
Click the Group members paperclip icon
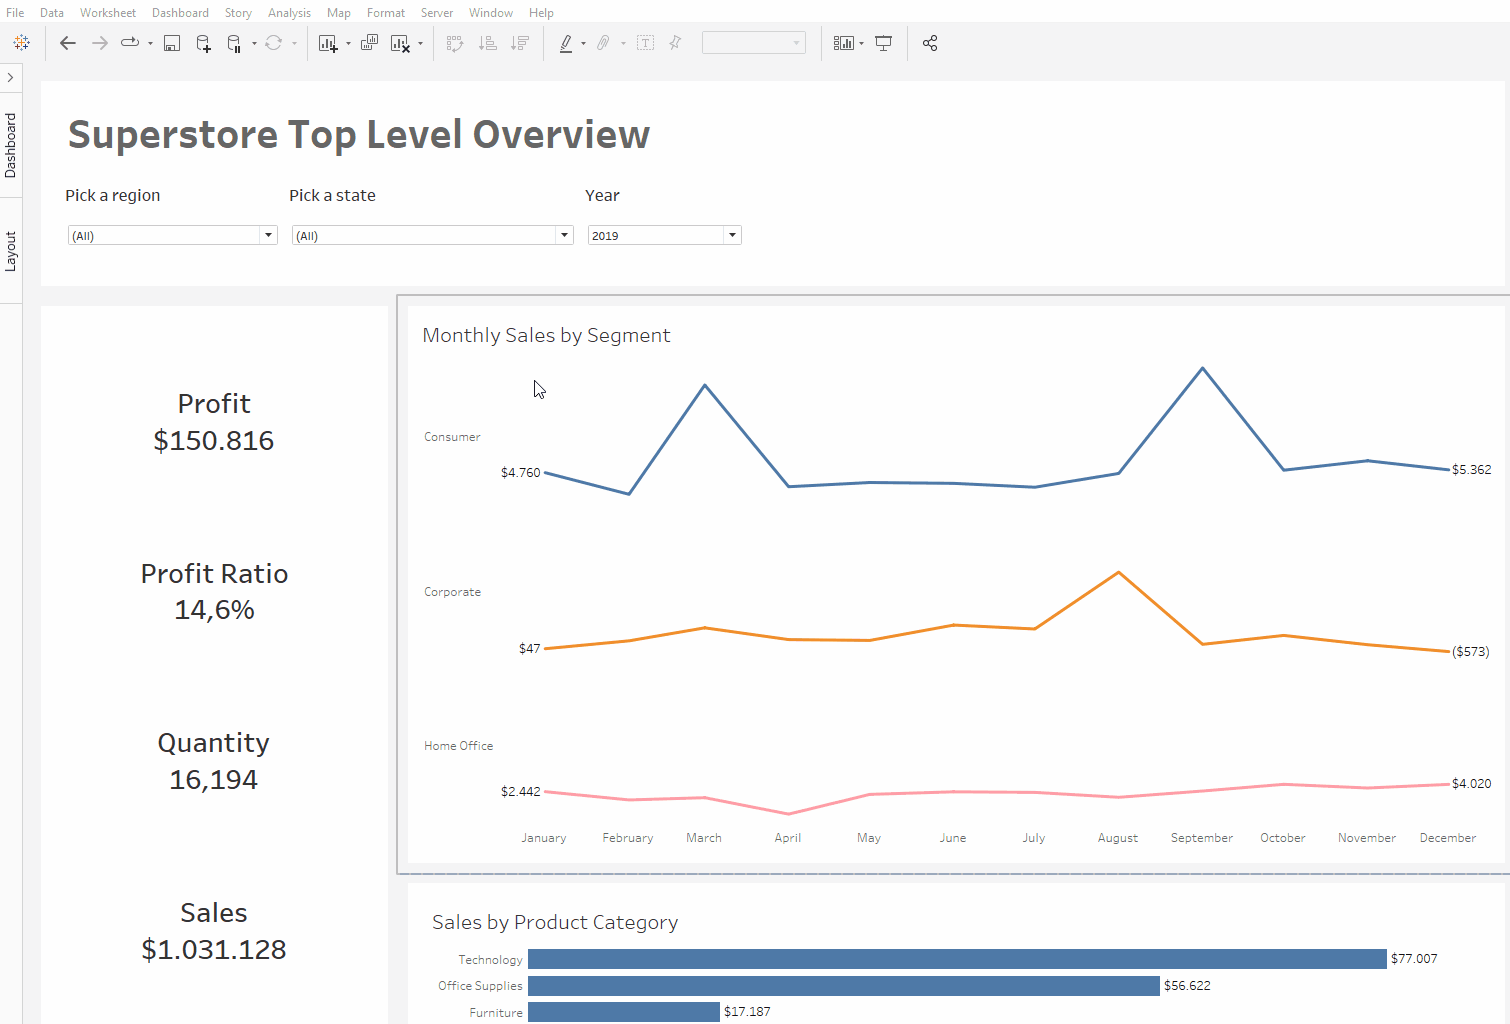click(603, 43)
